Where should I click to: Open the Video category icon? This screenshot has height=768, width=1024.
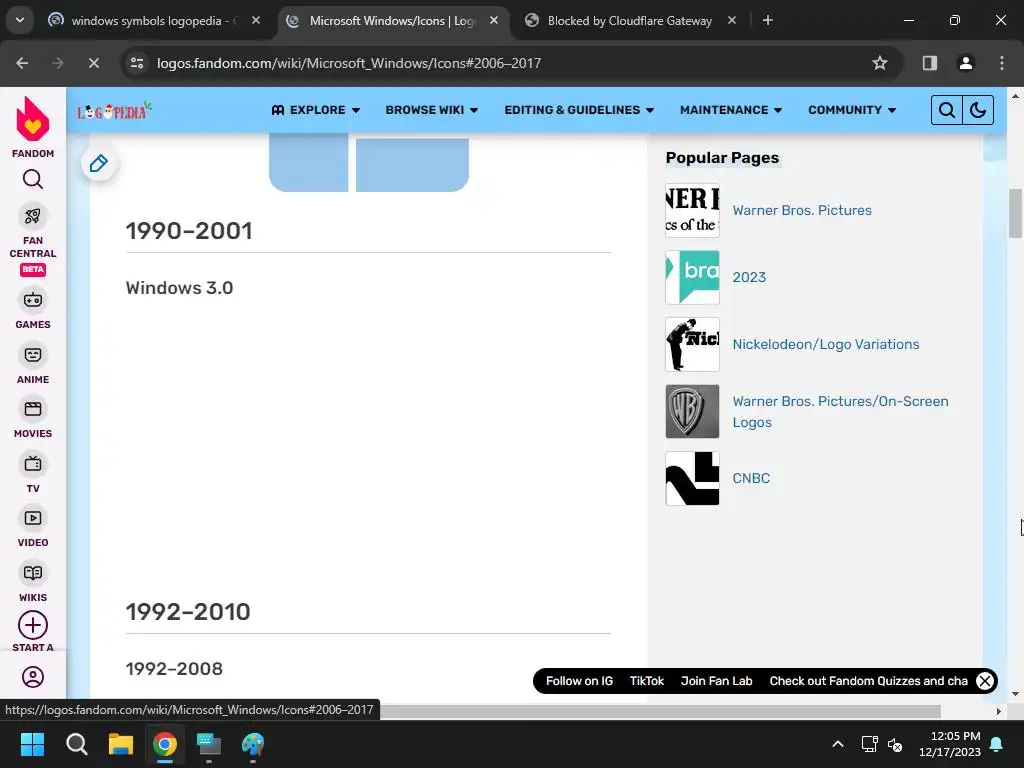coord(33,518)
